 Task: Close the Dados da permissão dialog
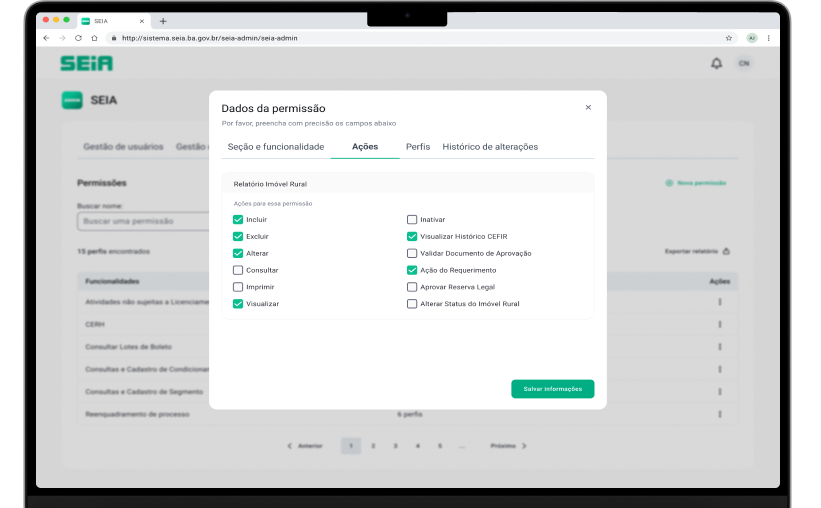pyautogui.click(x=588, y=107)
